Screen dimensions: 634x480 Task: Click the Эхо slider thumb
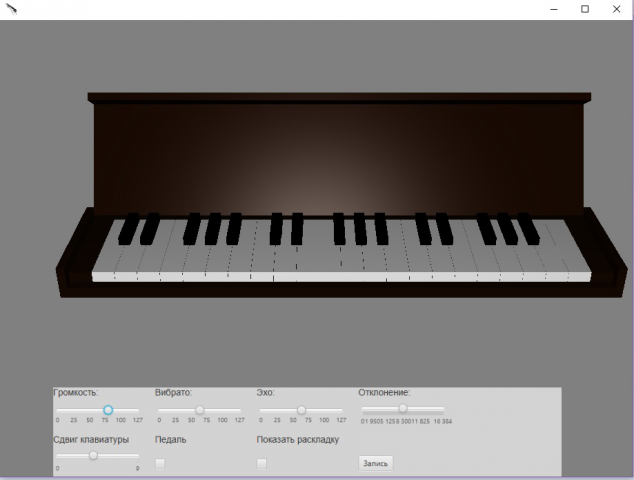[x=301, y=410]
